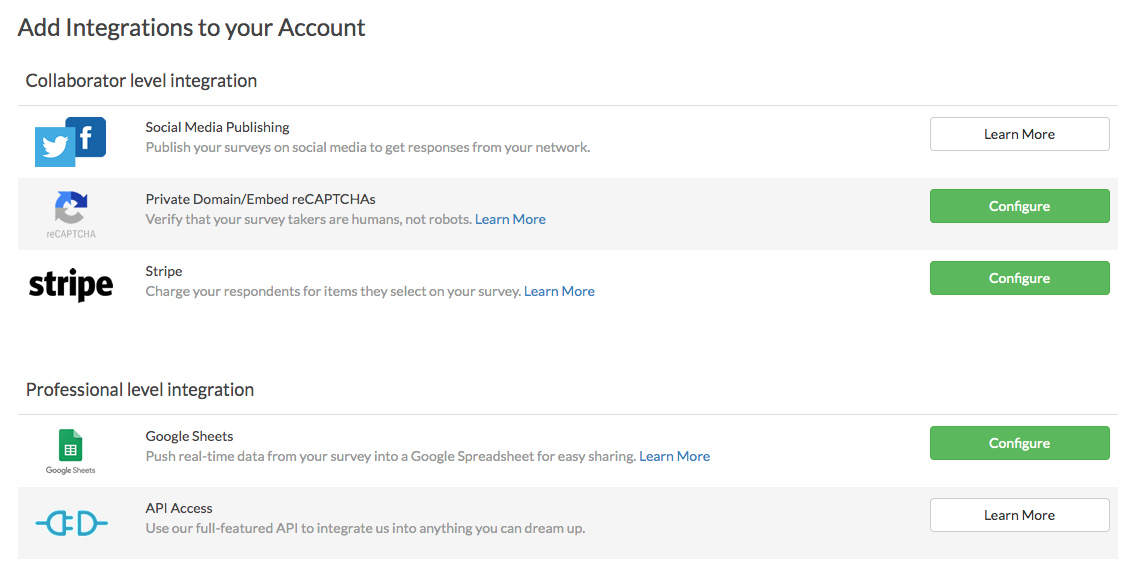Image resolution: width=1134 pixels, height=568 pixels.
Task: Select the Social Media Publishing title
Action: 217,127
